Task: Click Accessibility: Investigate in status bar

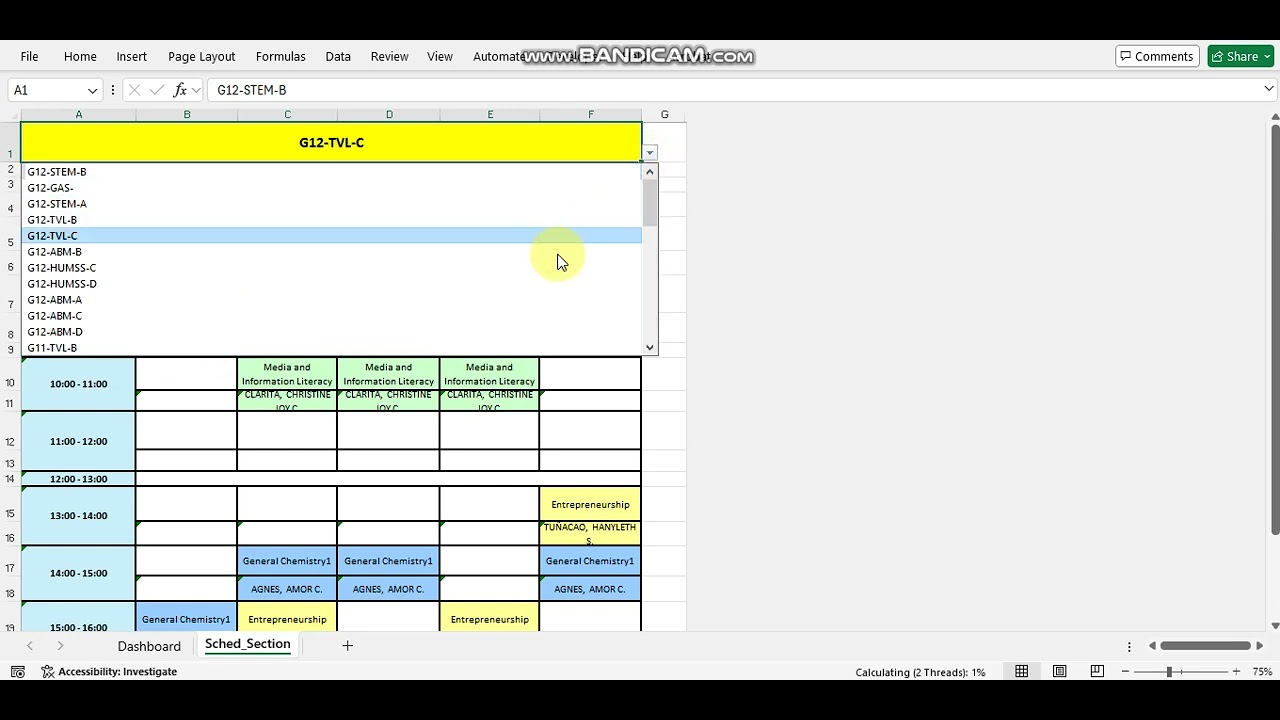Action: pos(109,672)
